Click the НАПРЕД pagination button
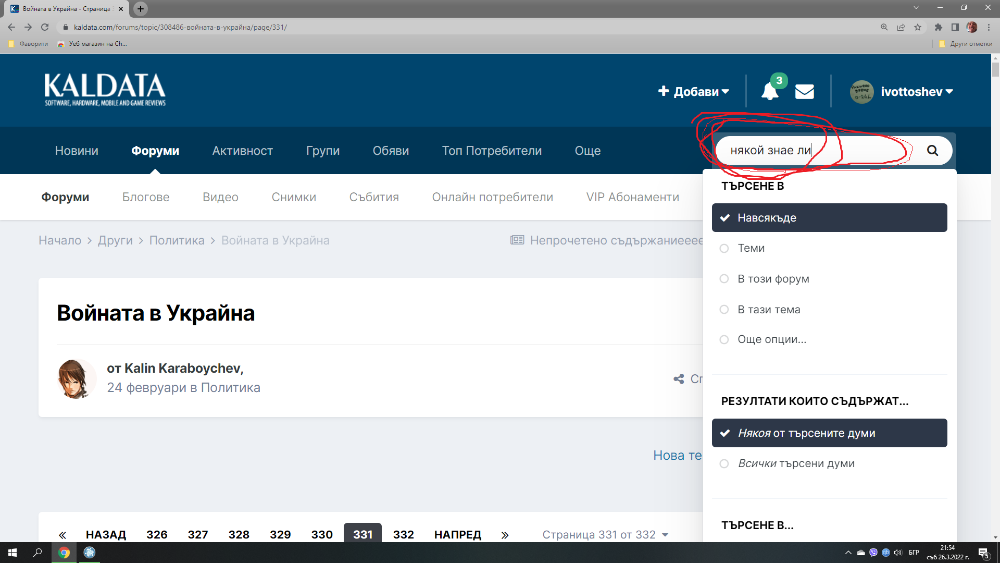Screen dimensions: 1000x563 coord(457,534)
